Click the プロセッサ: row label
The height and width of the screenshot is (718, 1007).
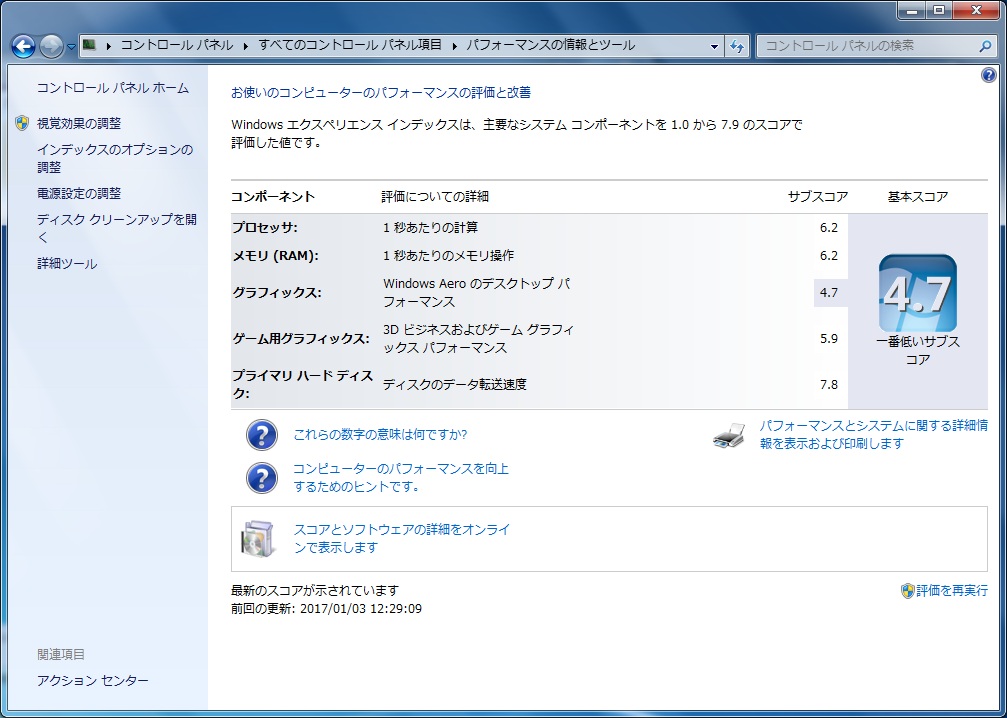[265, 228]
